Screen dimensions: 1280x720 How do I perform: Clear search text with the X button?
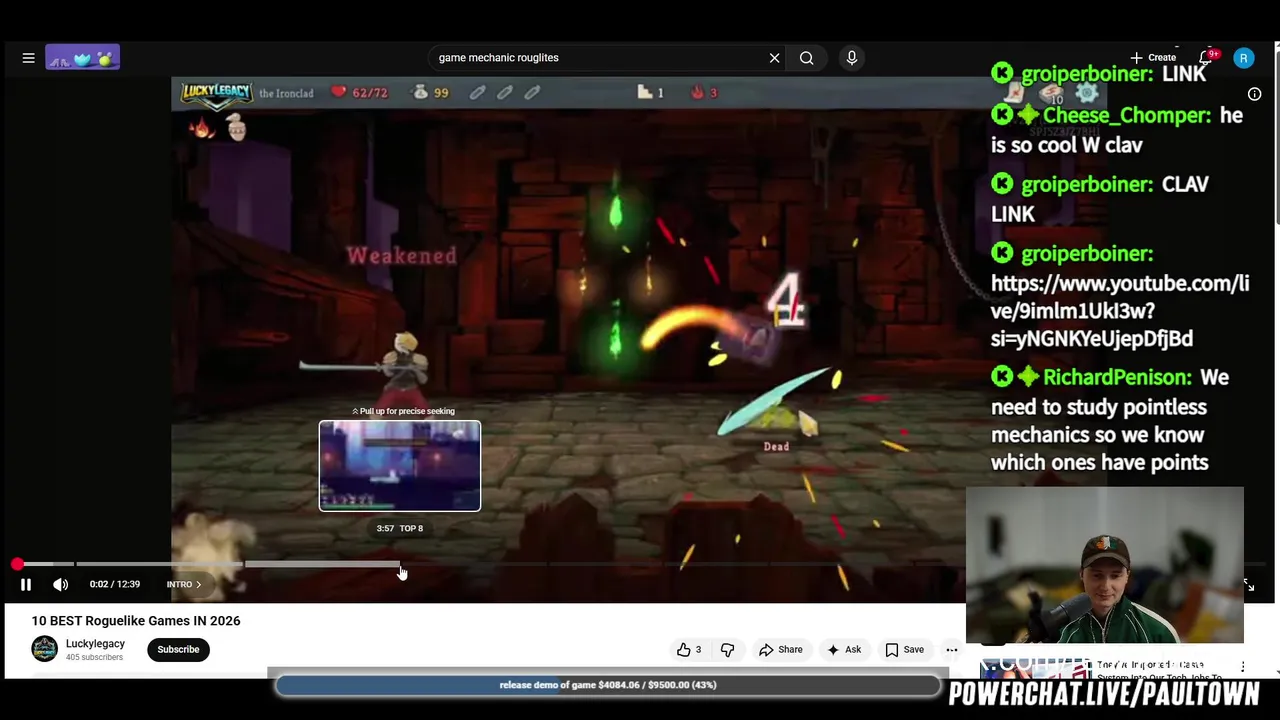click(774, 58)
